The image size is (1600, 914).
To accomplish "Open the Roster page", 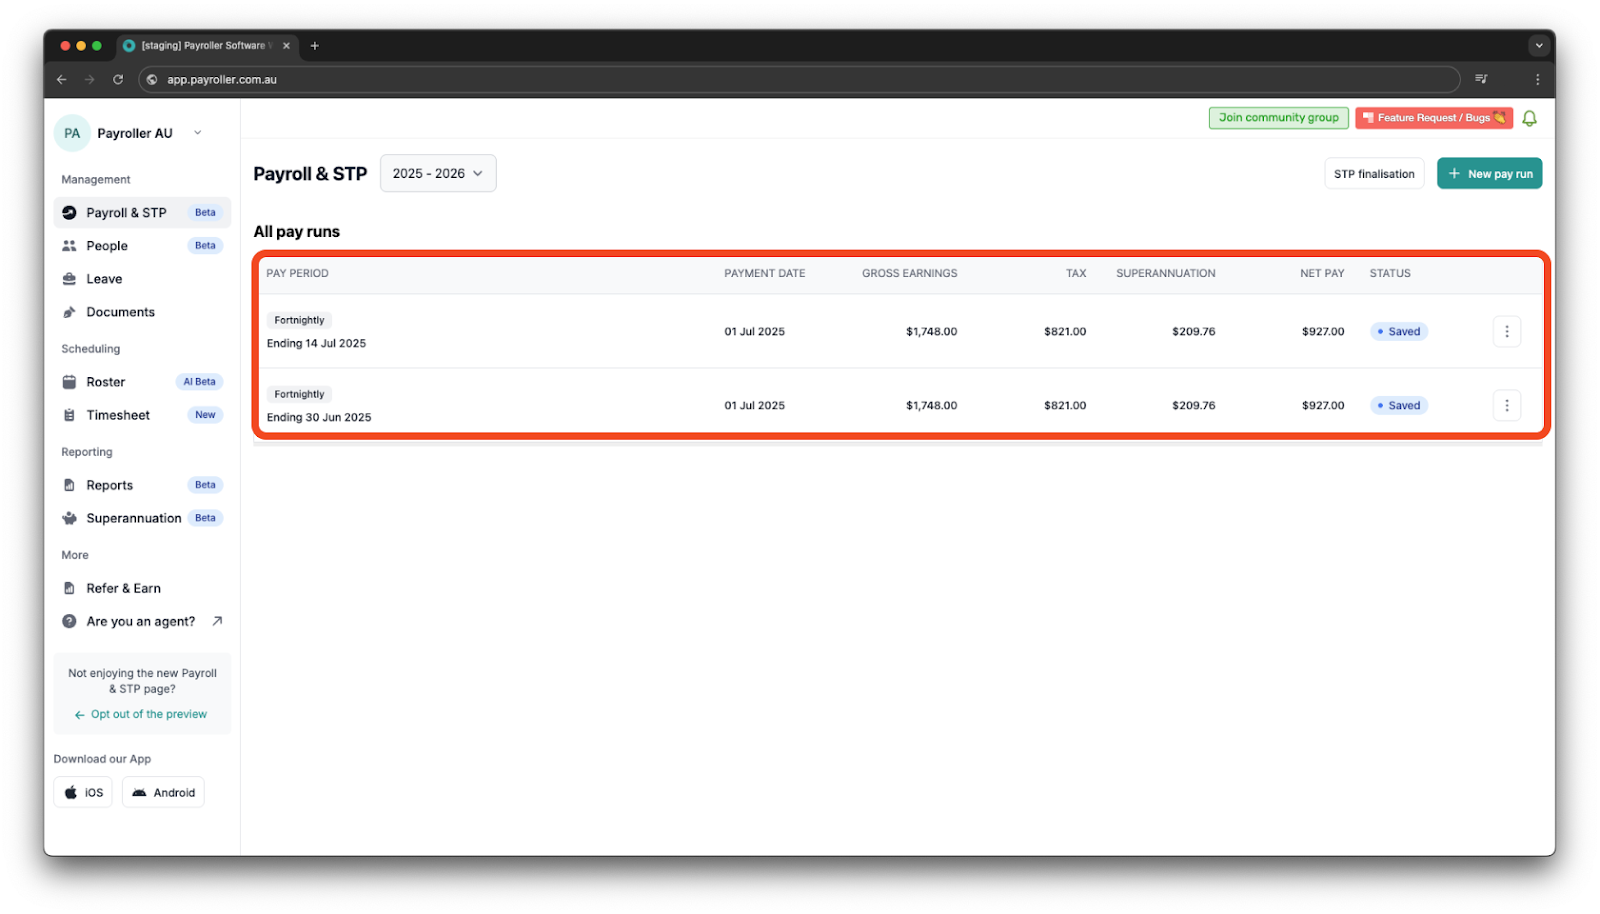I will (x=142, y=382).
